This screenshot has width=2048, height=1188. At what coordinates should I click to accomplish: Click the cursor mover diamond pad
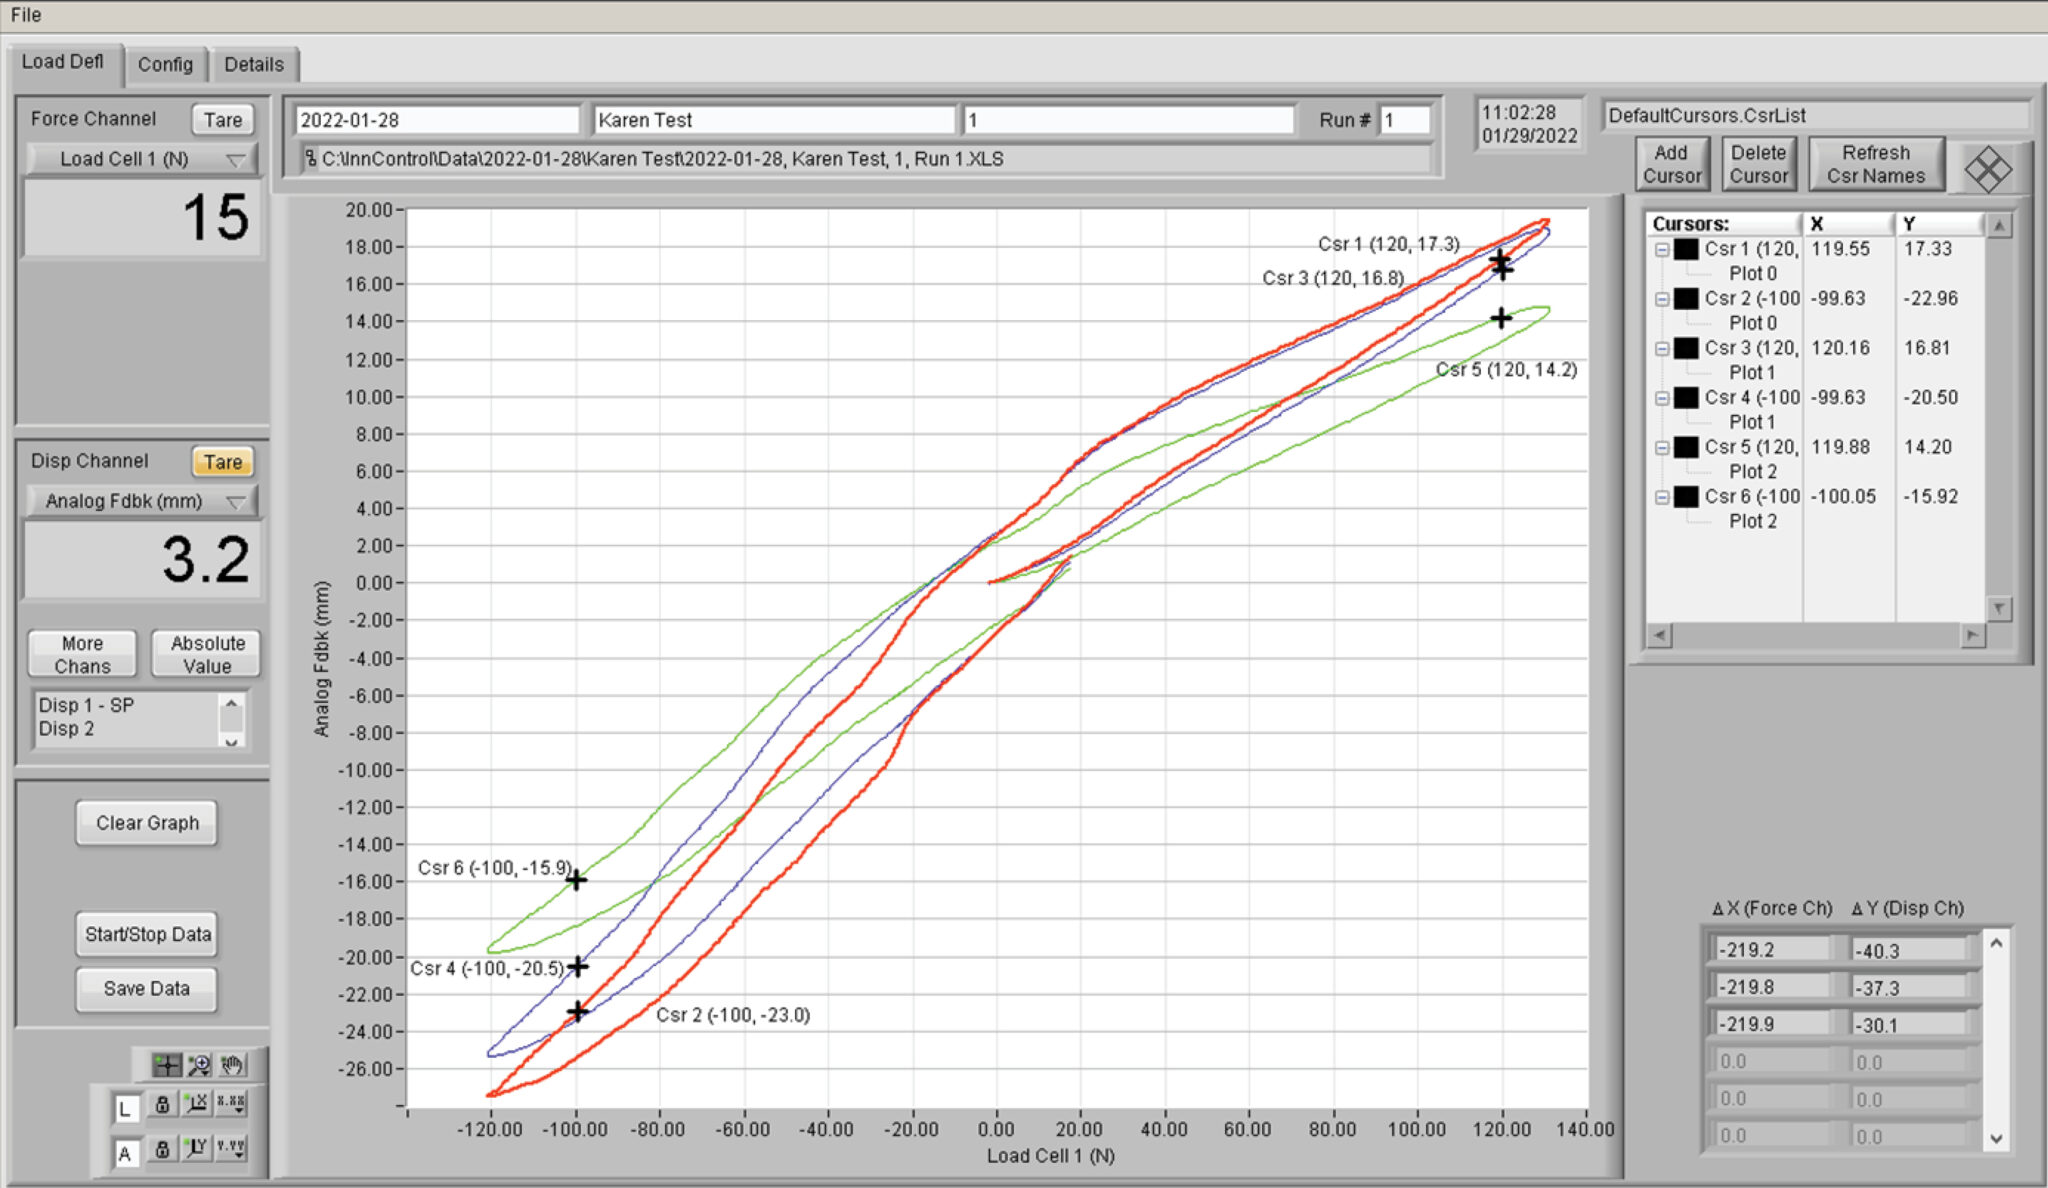pos(1988,169)
